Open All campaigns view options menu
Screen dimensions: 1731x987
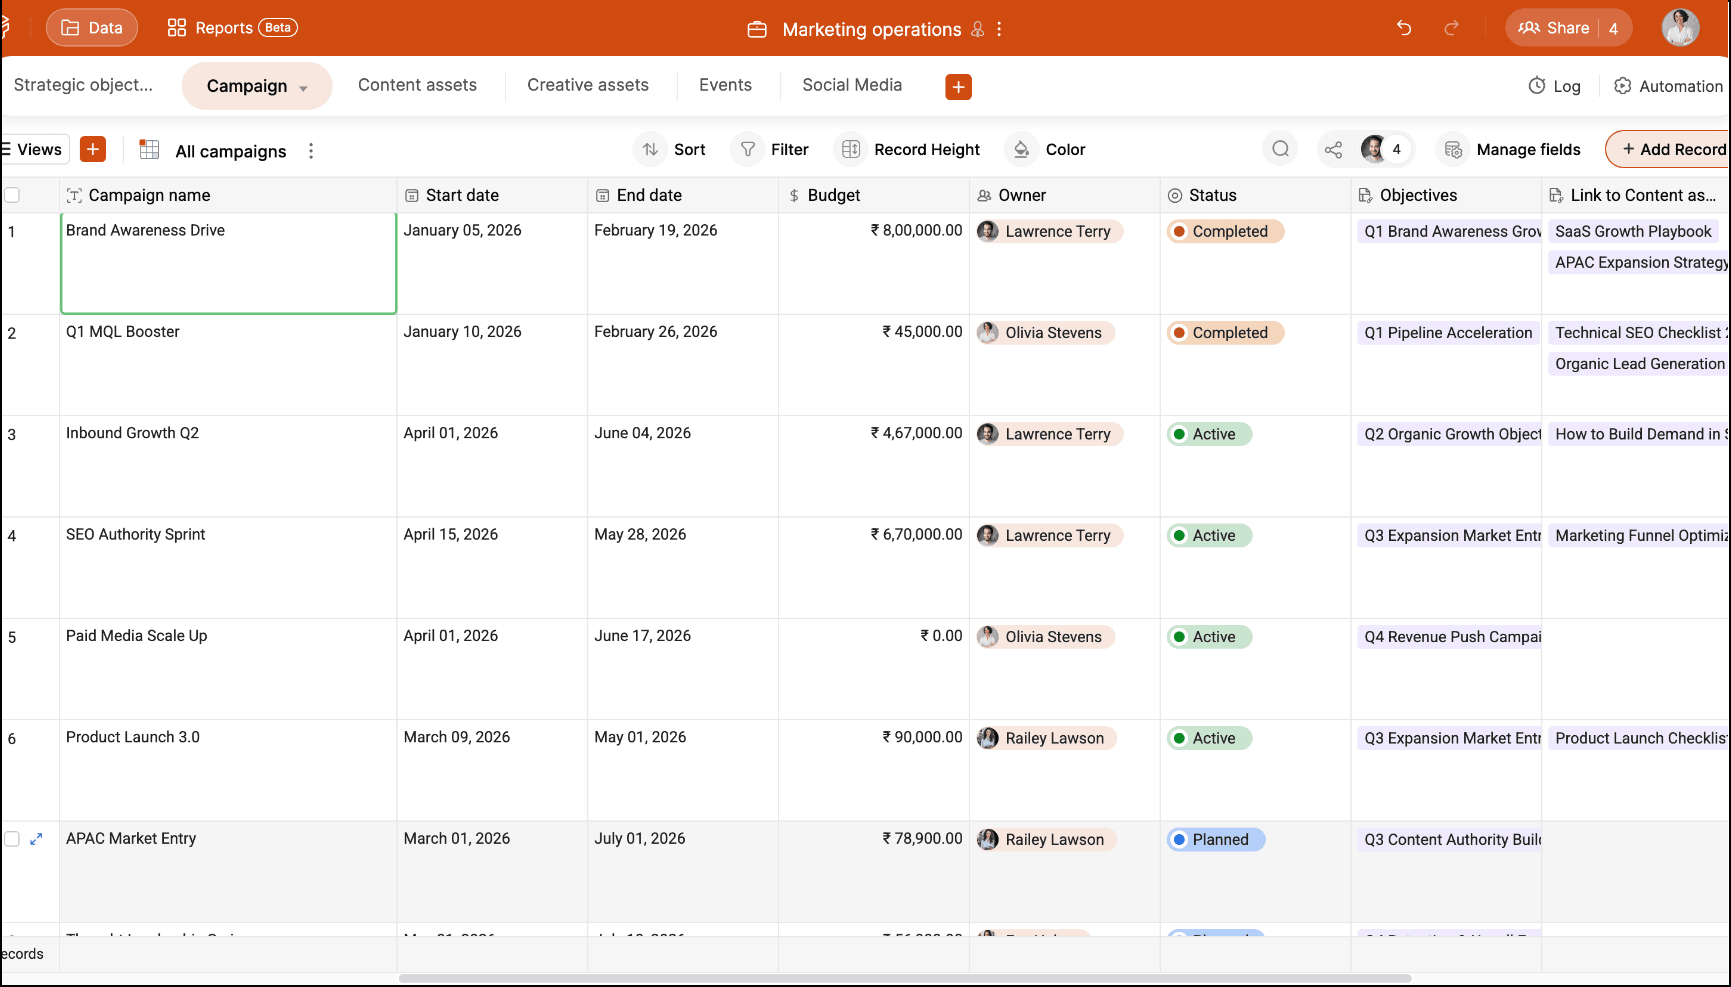pyautogui.click(x=311, y=151)
